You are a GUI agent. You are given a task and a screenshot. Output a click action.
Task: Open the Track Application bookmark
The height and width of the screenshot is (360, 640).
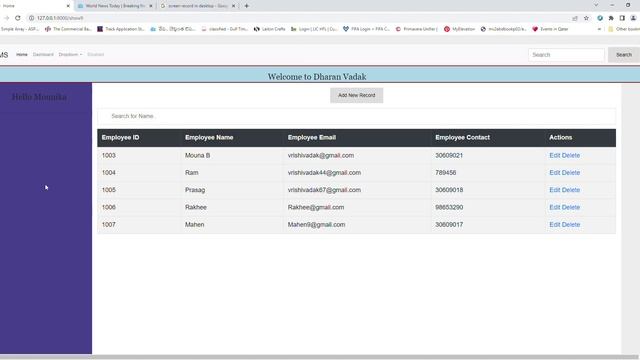(121, 29)
